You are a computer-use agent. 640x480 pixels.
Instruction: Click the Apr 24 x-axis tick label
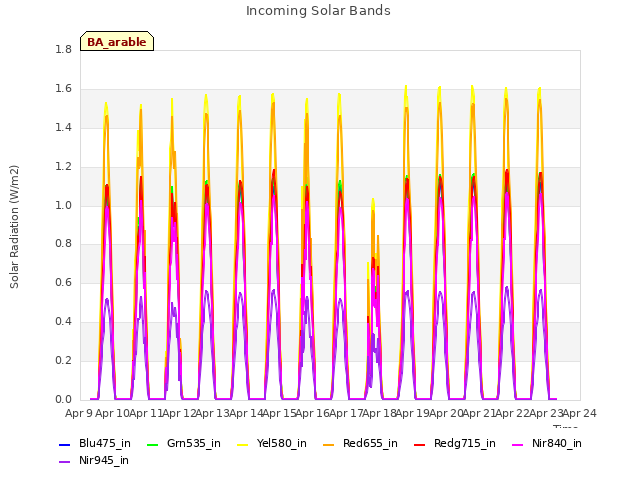(580, 413)
